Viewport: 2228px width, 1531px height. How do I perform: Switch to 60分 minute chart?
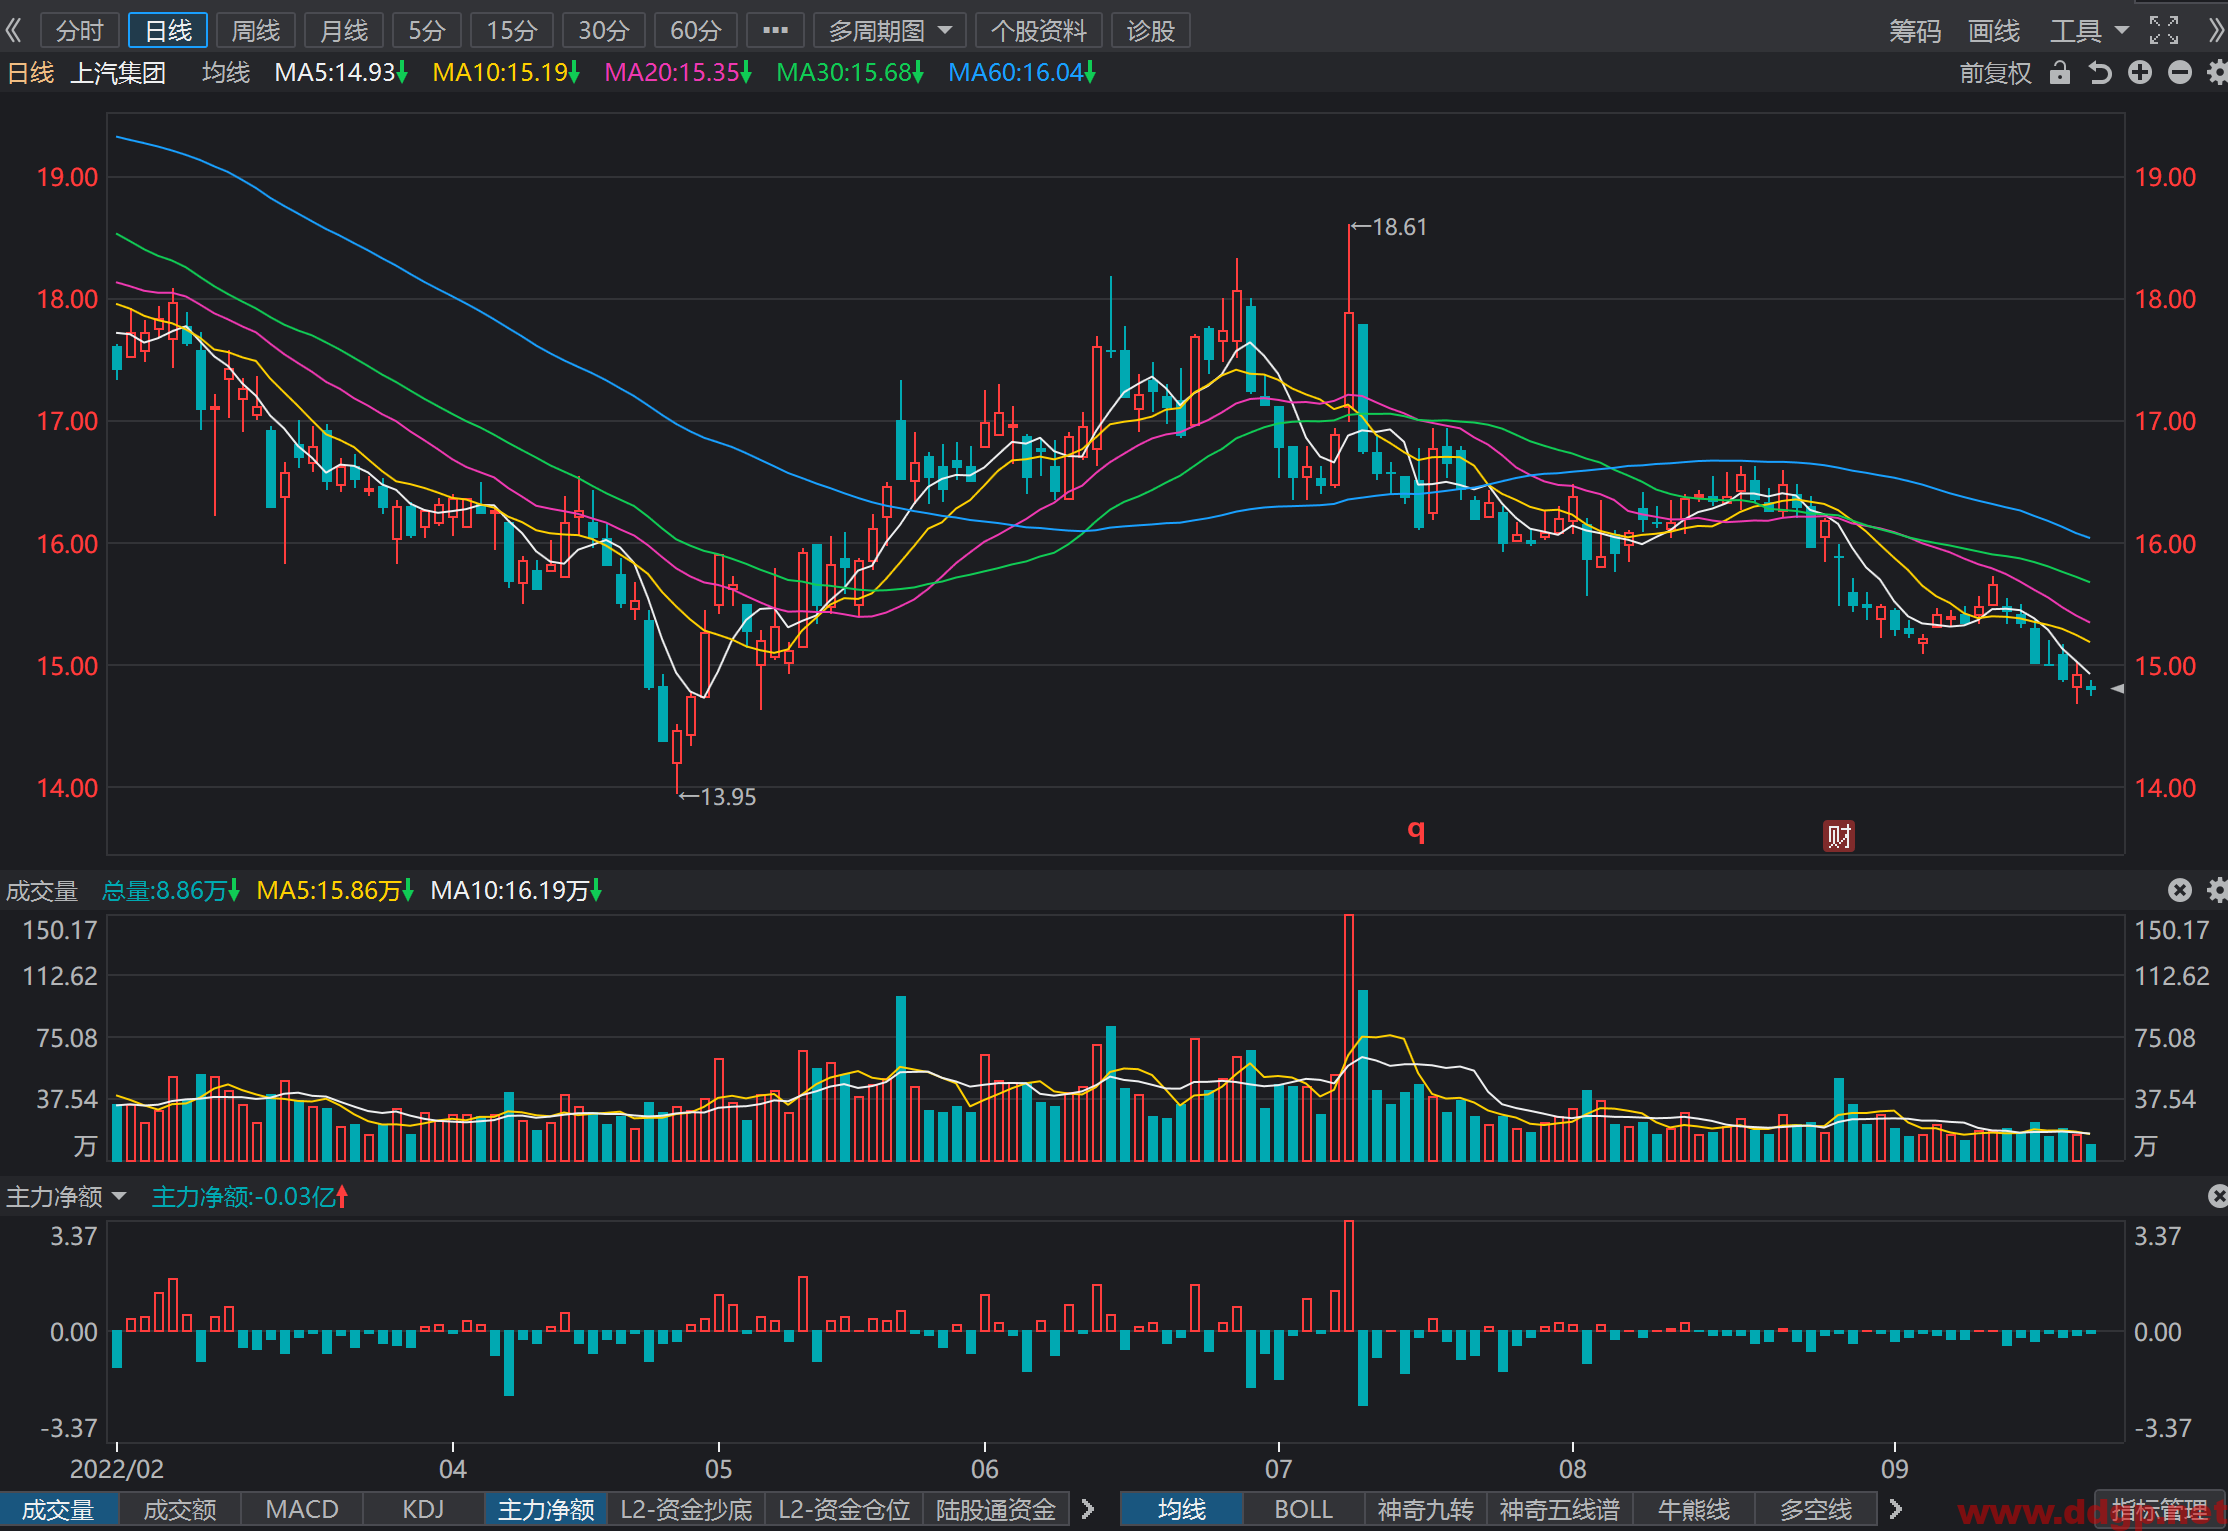(x=696, y=30)
